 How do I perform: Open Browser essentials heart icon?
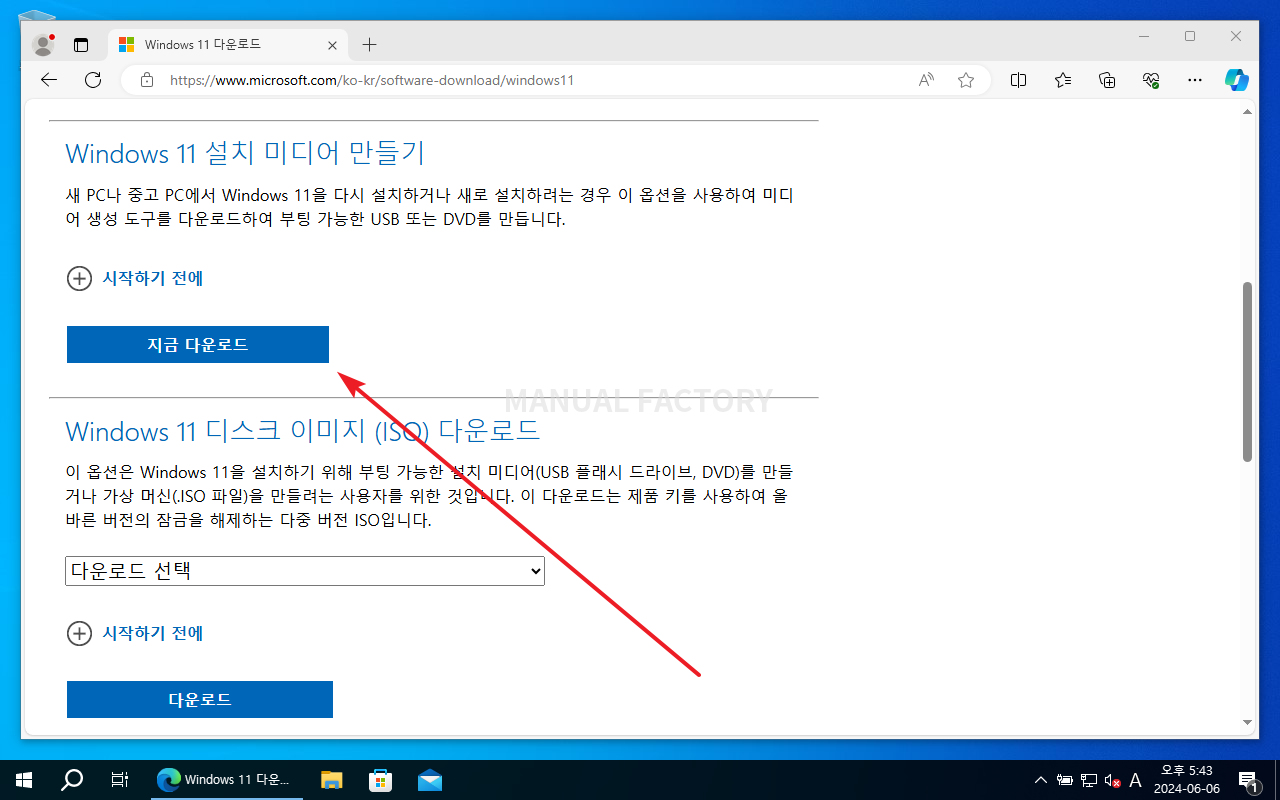click(x=1151, y=80)
